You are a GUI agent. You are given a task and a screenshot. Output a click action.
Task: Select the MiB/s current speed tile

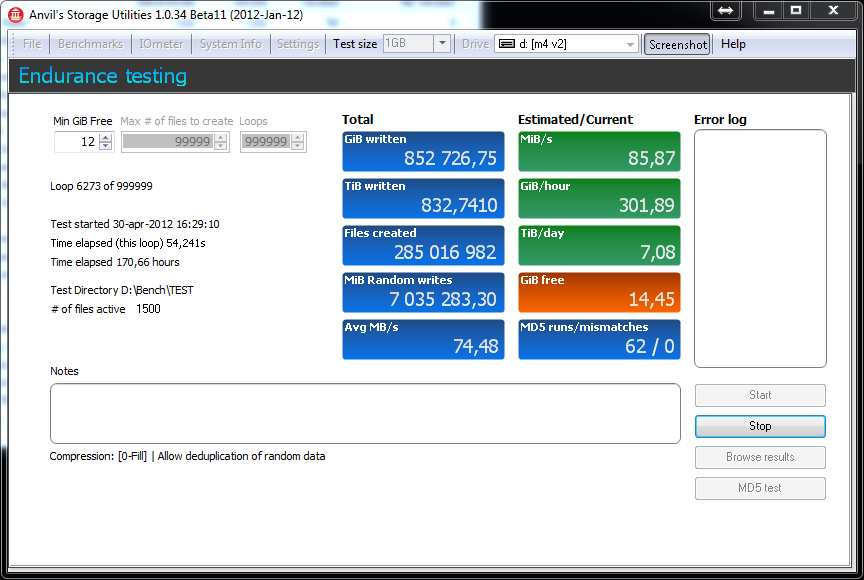tap(599, 151)
